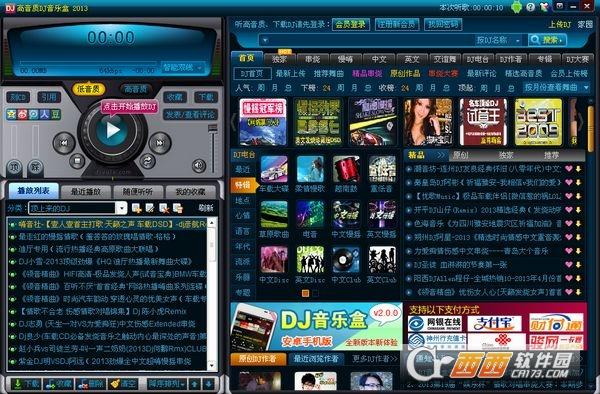The height and width of the screenshot is (394, 600).
Task: Move the selected track down with the arrow
Action: pyautogui.click(x=209, y=384)
